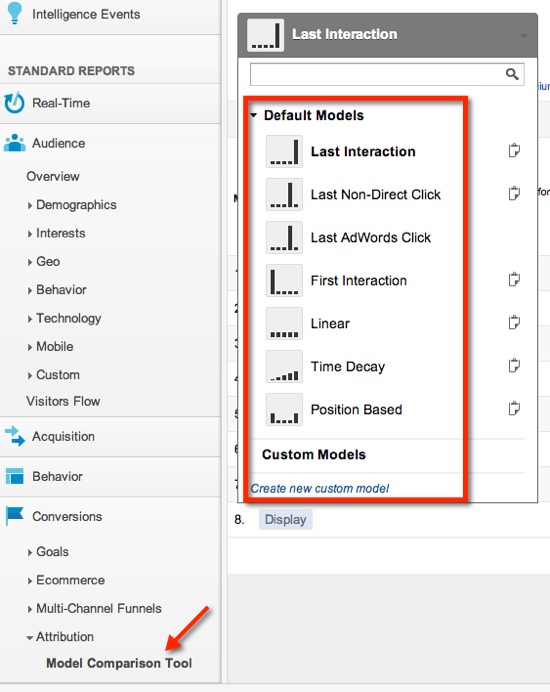Screen dimensions: 550x692
Task: Open the Last Interaction model dropdown header
Action: click(x=388, y=35)
